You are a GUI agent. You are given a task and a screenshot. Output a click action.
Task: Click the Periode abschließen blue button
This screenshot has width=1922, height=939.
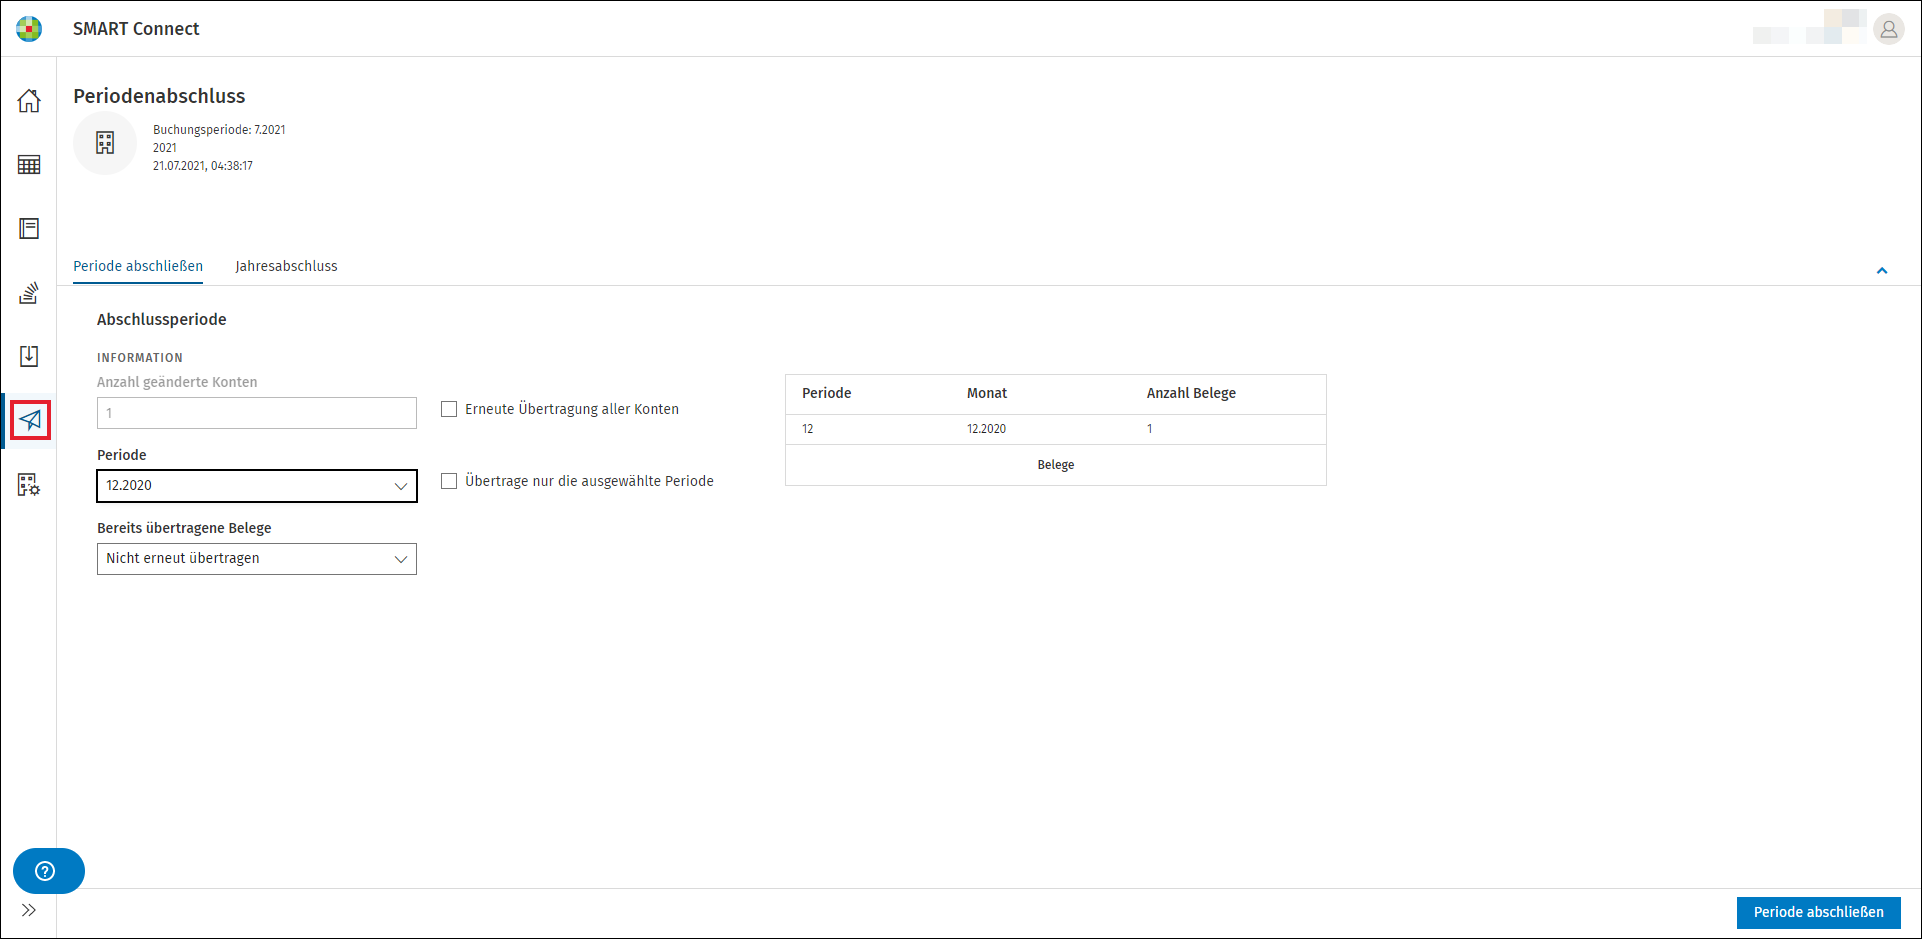tap(1818, 912)
